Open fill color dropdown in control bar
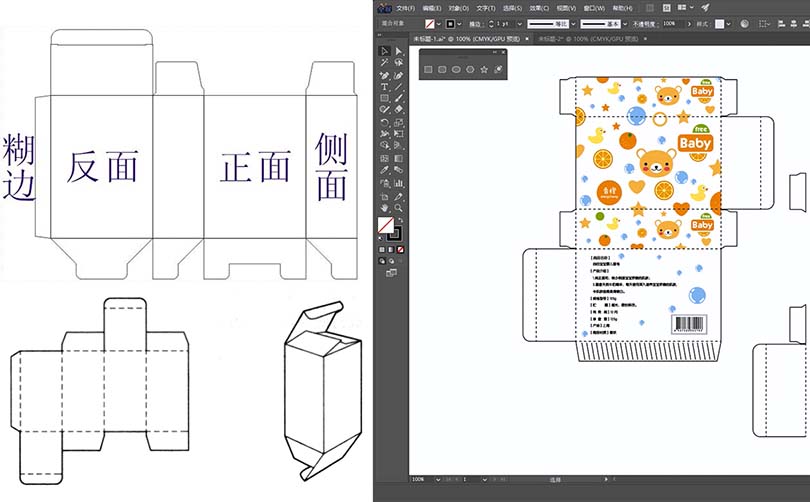This screenshot has width=810, height=502. [x=439, y=24]
